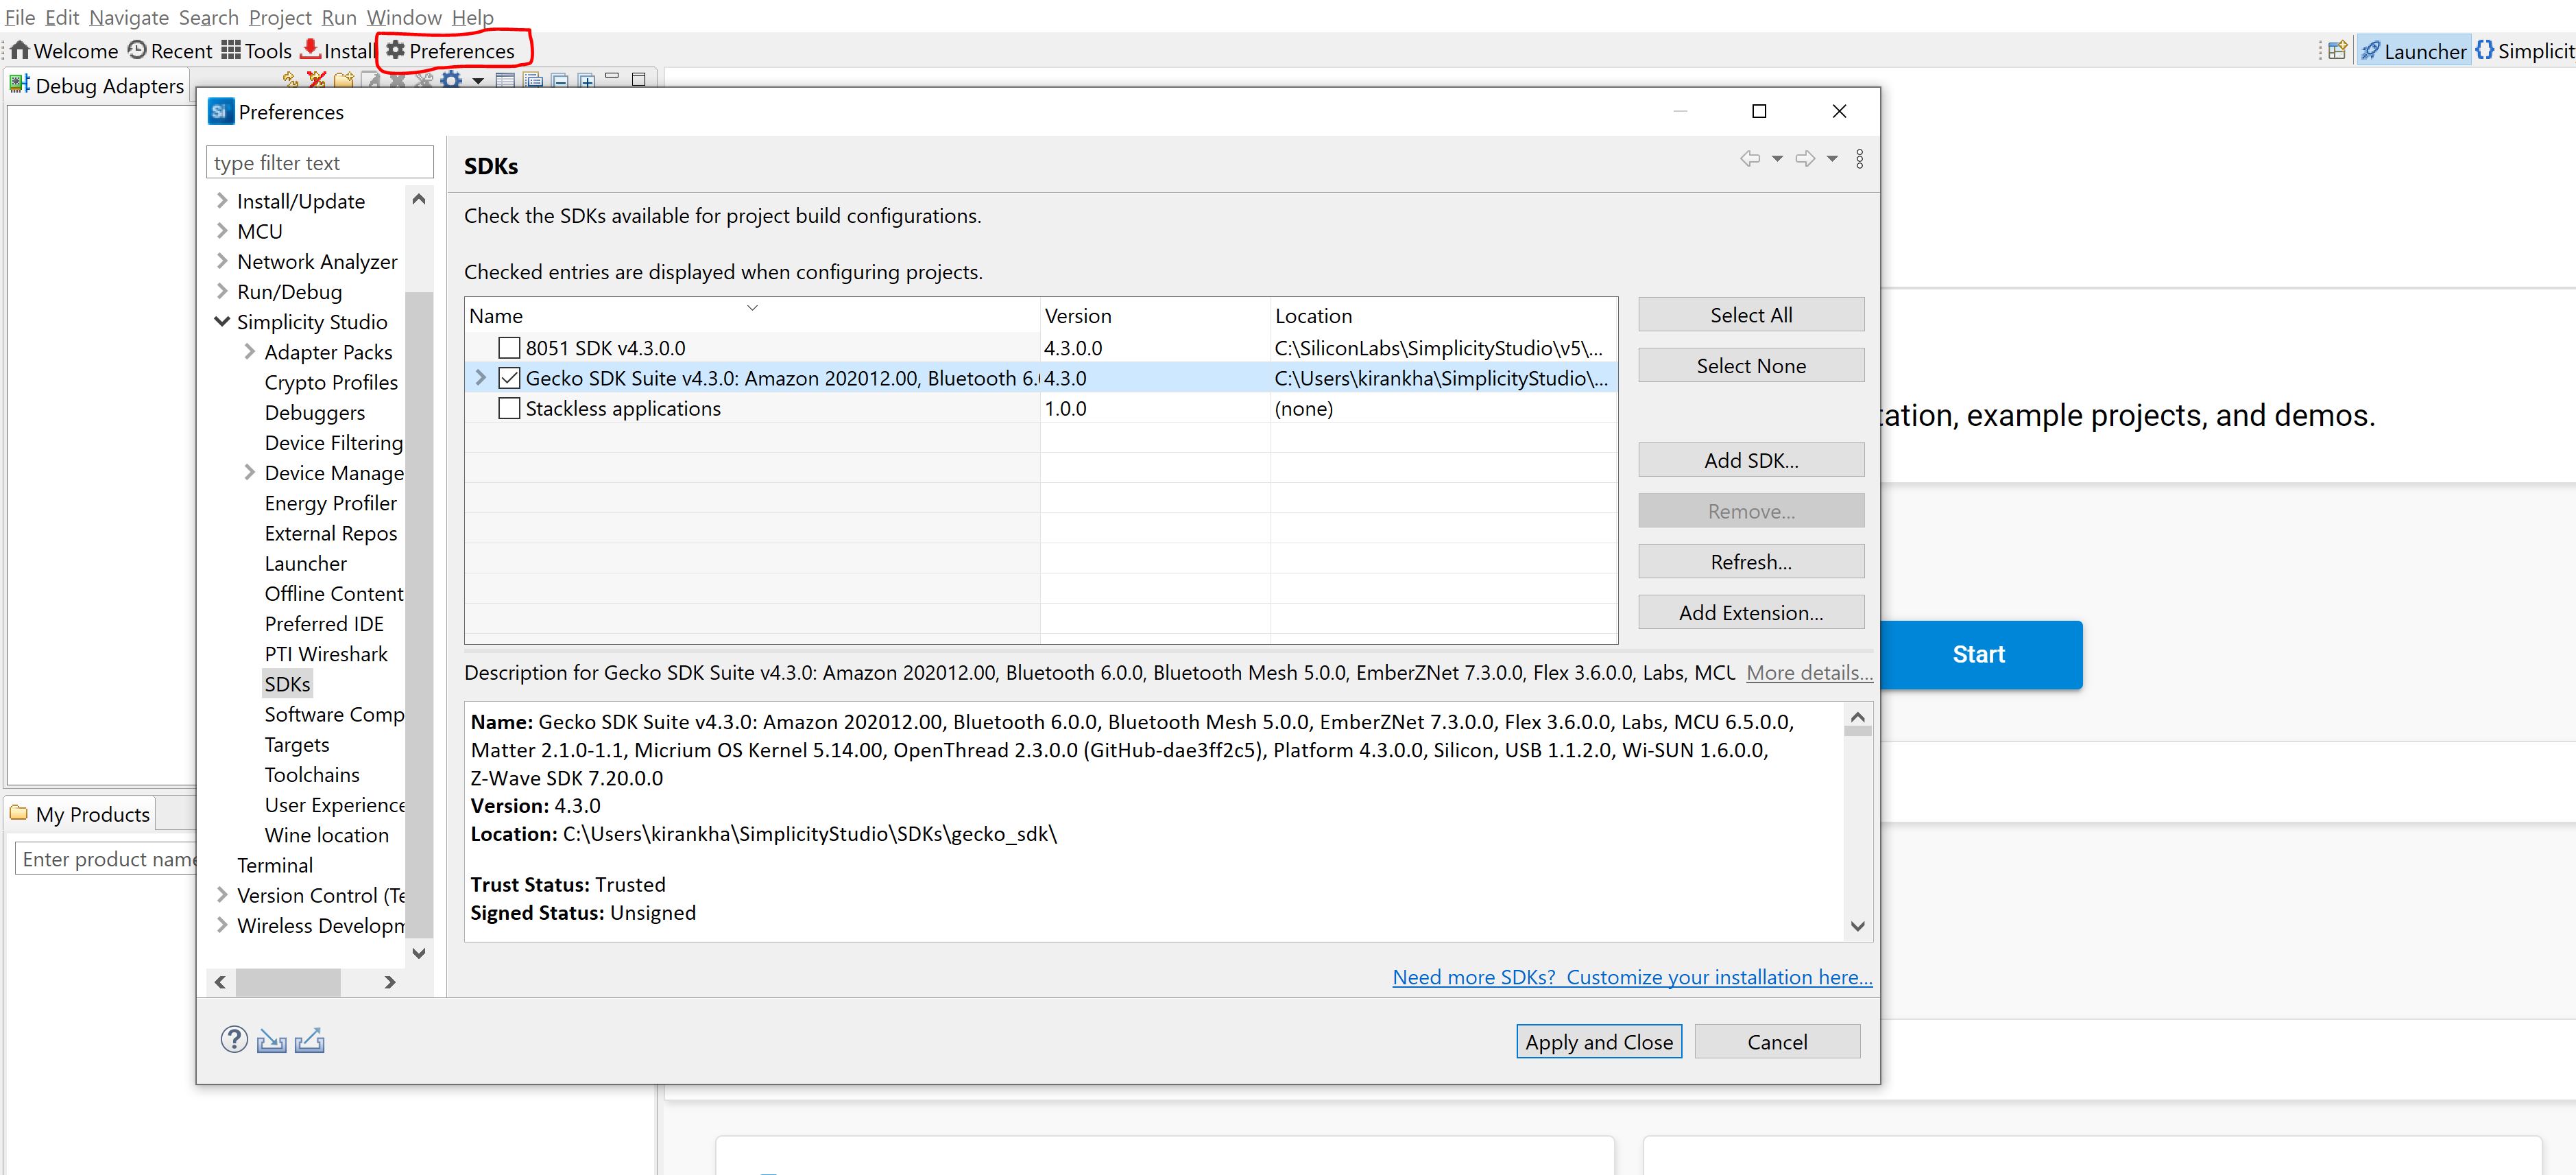Open the Navigate menu
The height and width of the screenshot is (1175, 2576).
click(129, 17)
